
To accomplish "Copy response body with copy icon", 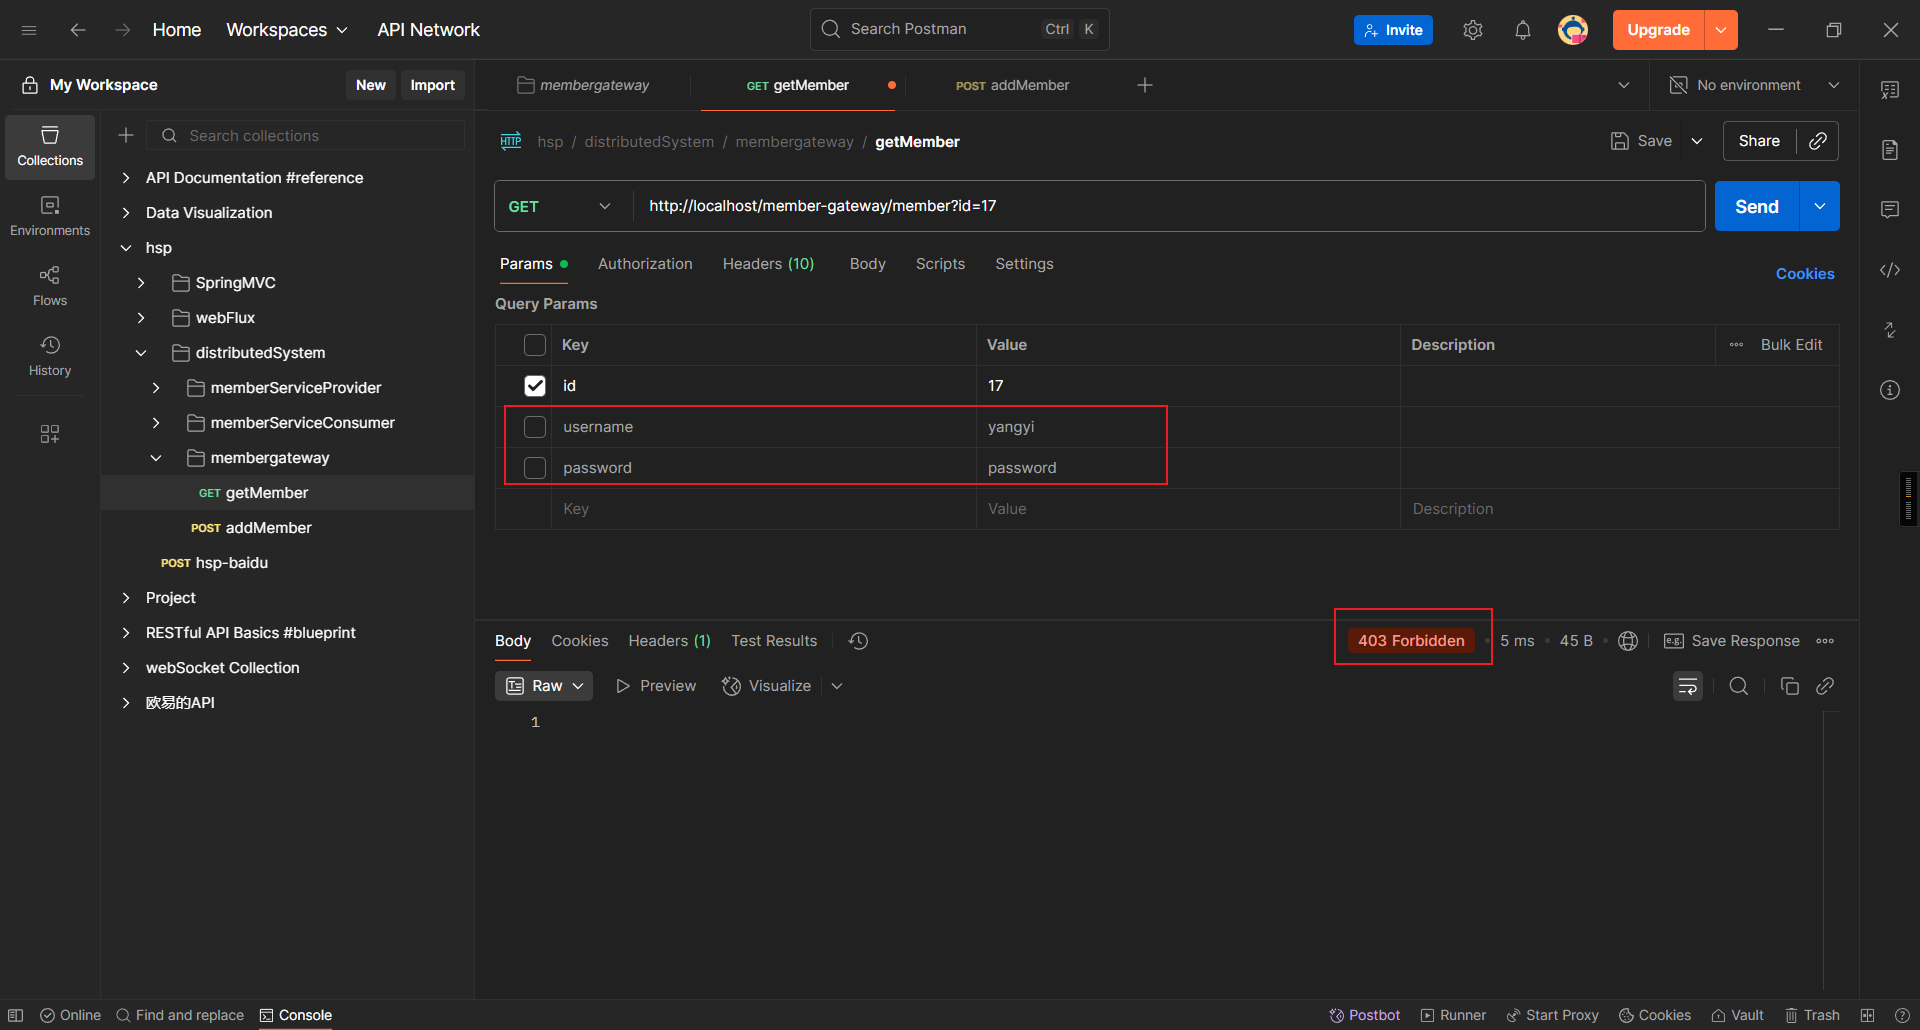I will click(1789, 686).
